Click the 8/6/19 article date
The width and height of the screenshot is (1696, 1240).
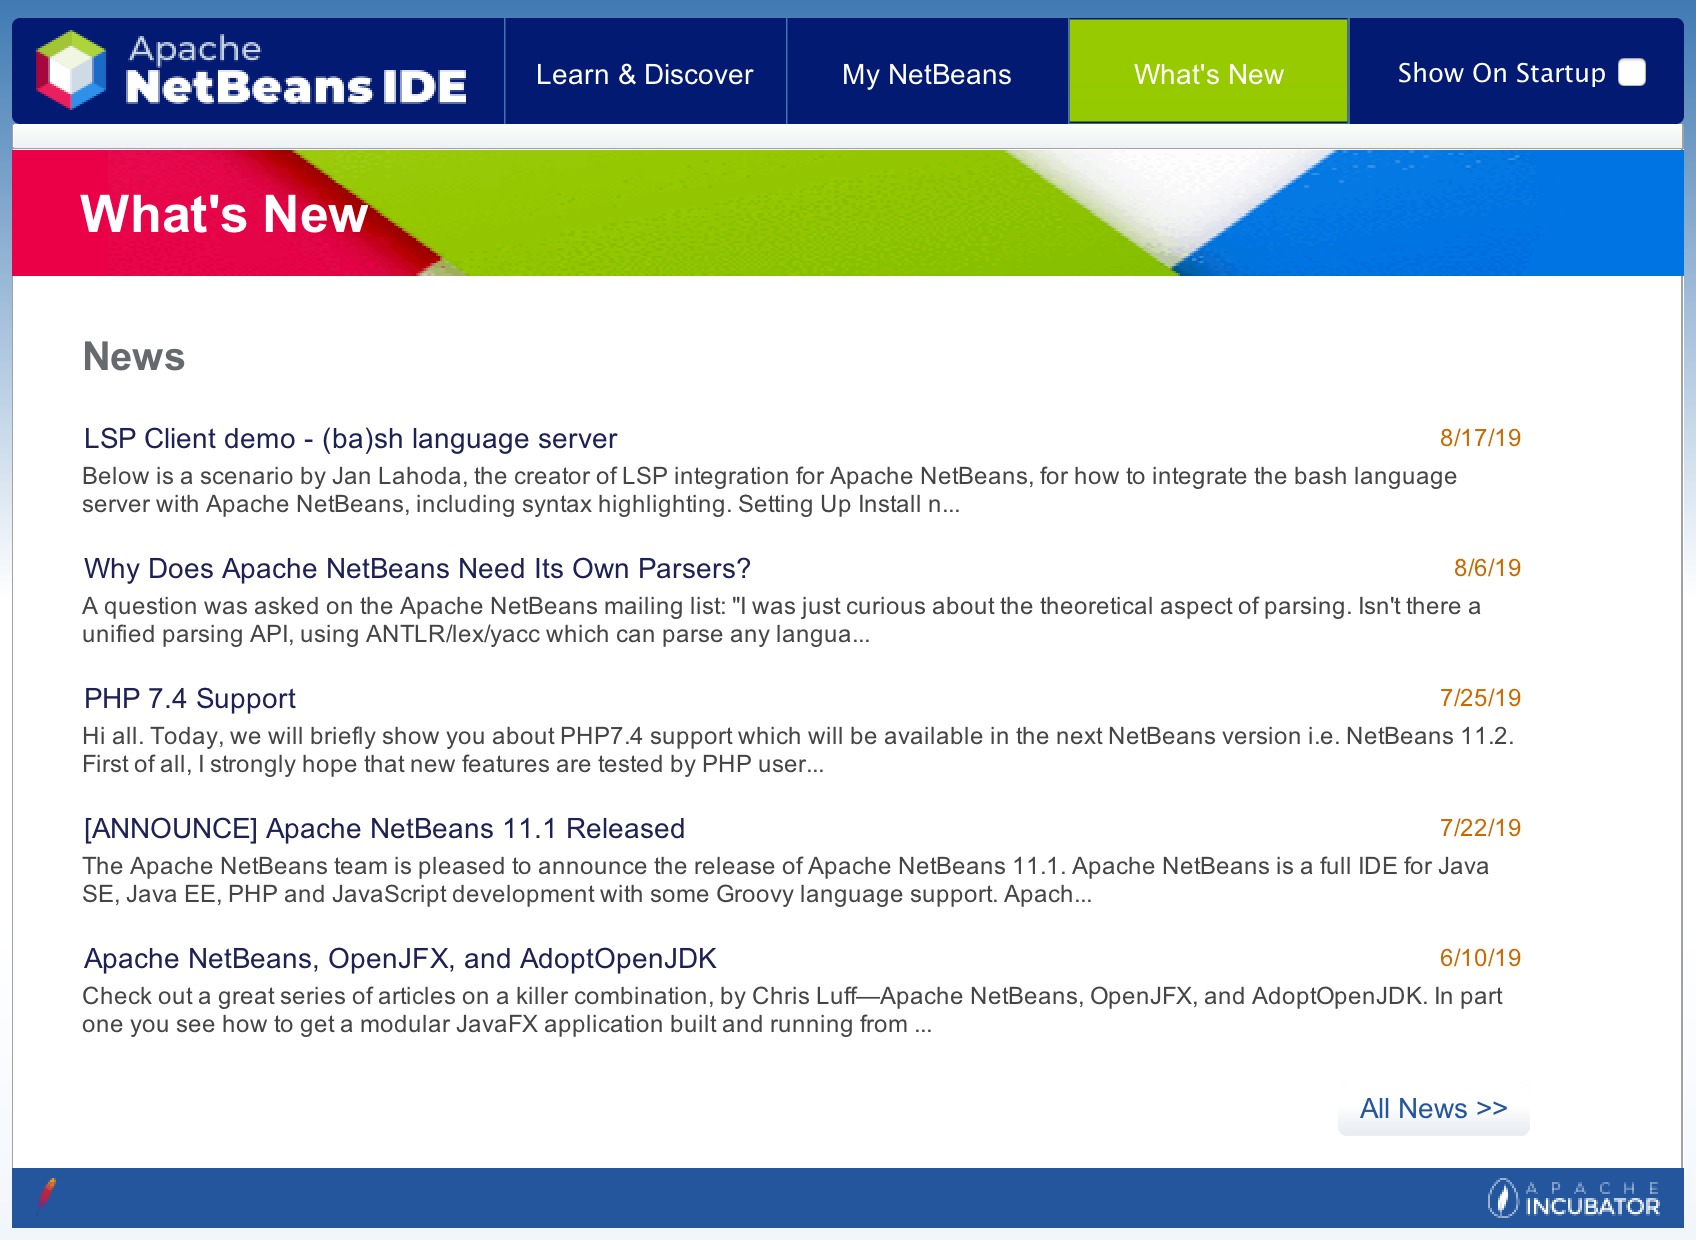[1486, 568]
